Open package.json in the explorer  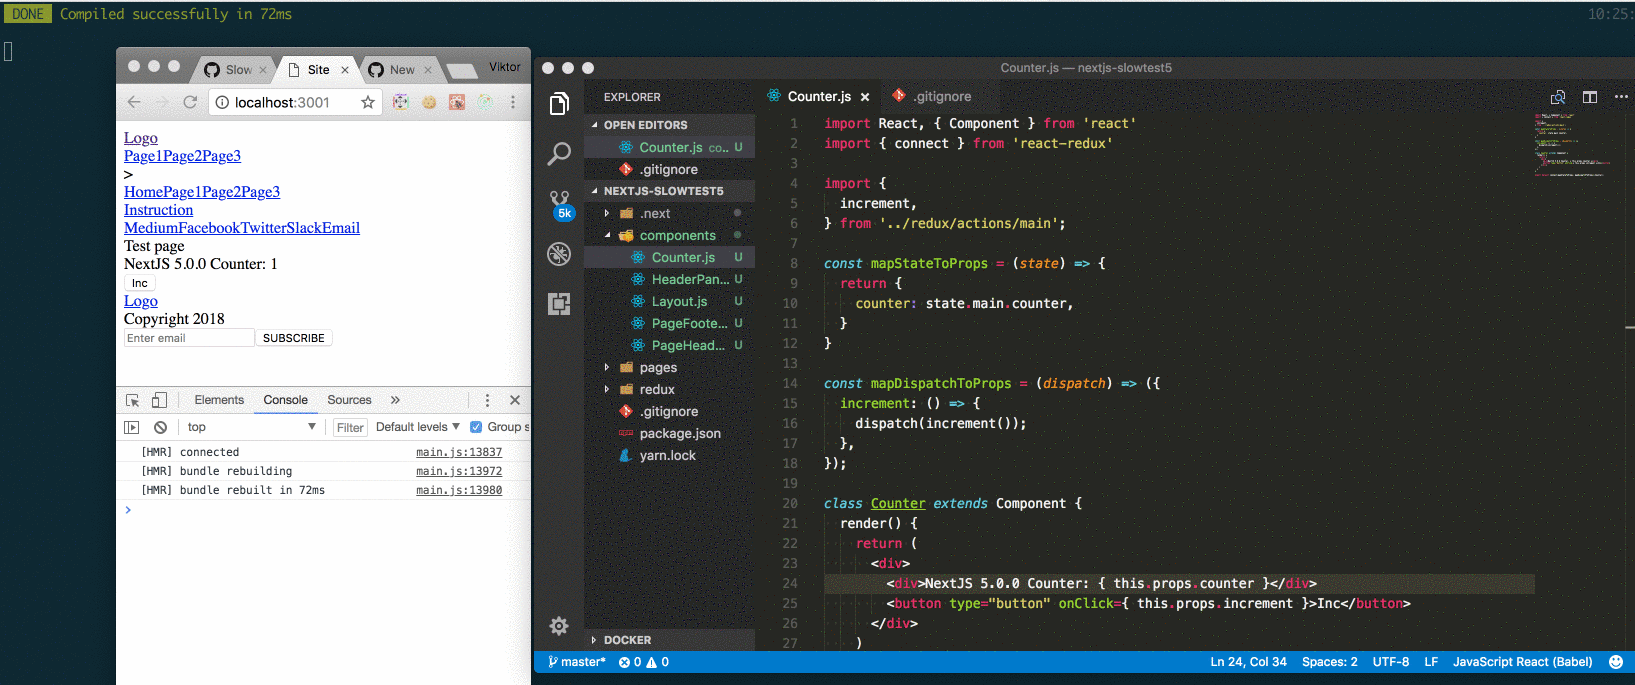pos(669,433)
